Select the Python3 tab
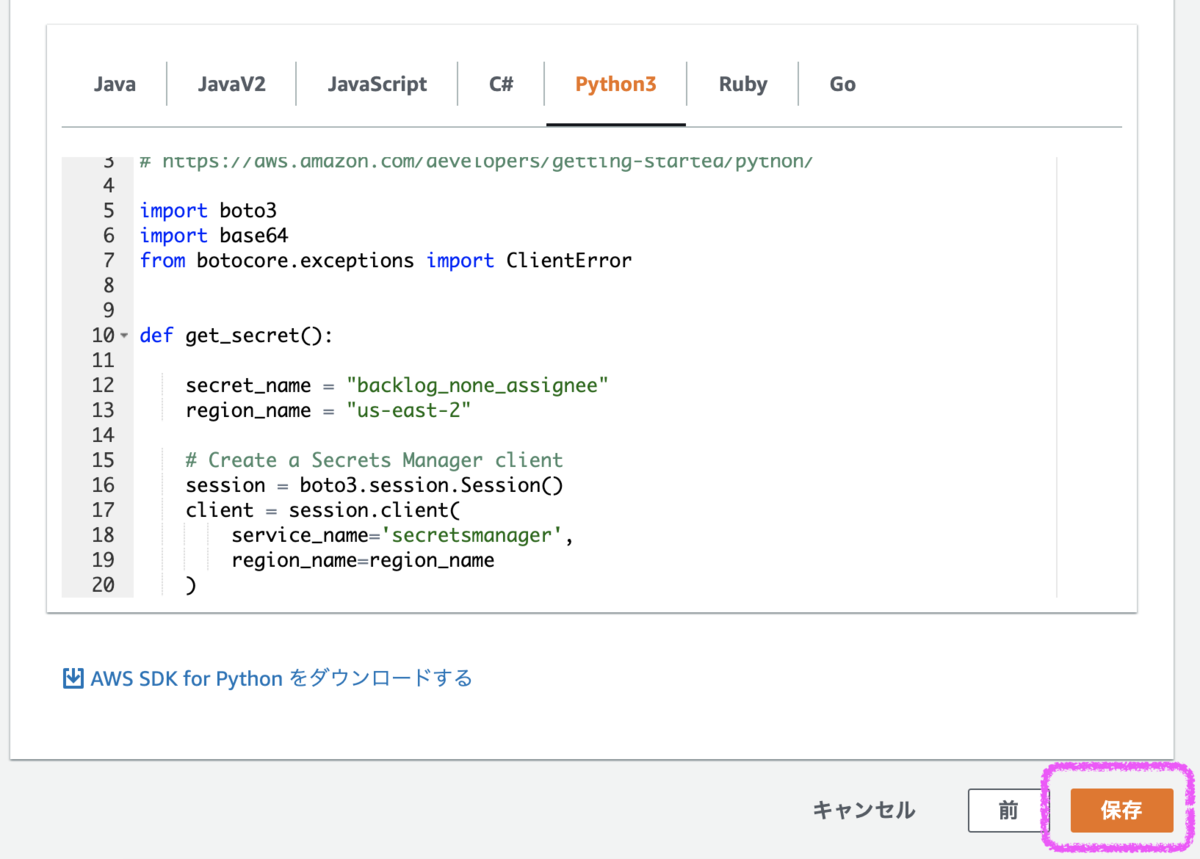The width and height of the screenshot is (1200, 859). [x=615, y=84]
